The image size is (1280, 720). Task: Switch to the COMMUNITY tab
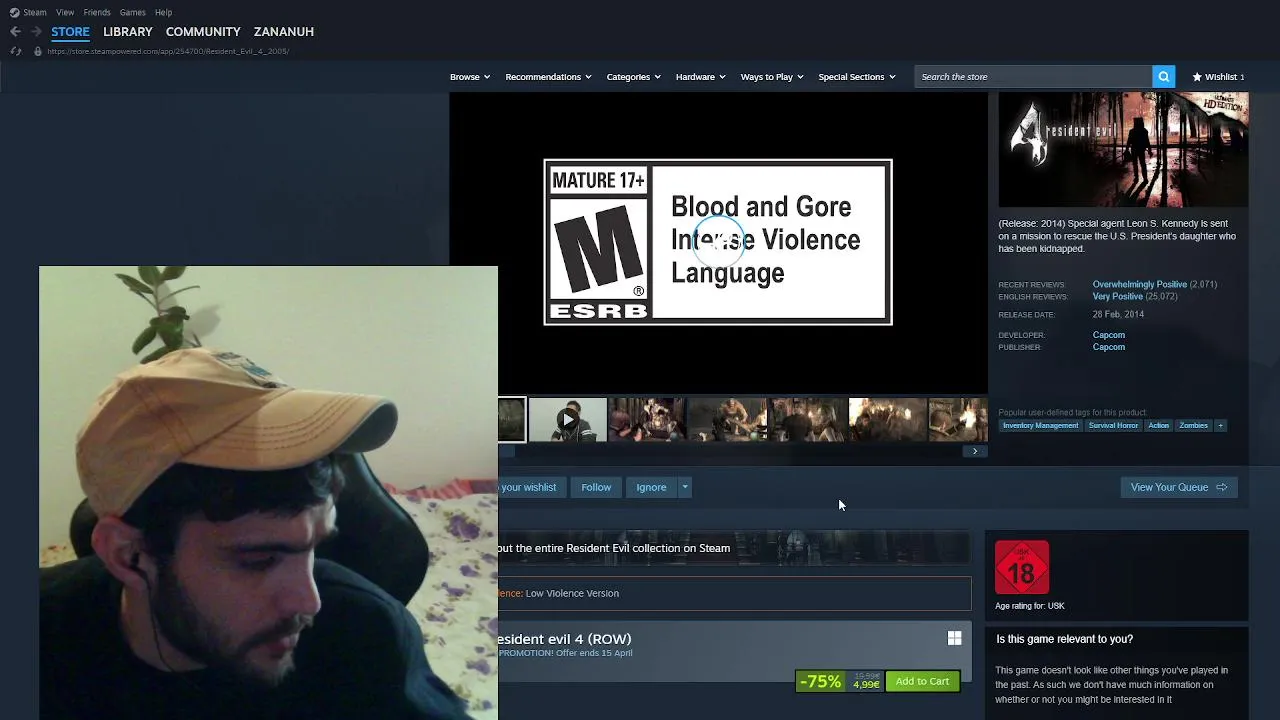203,31
